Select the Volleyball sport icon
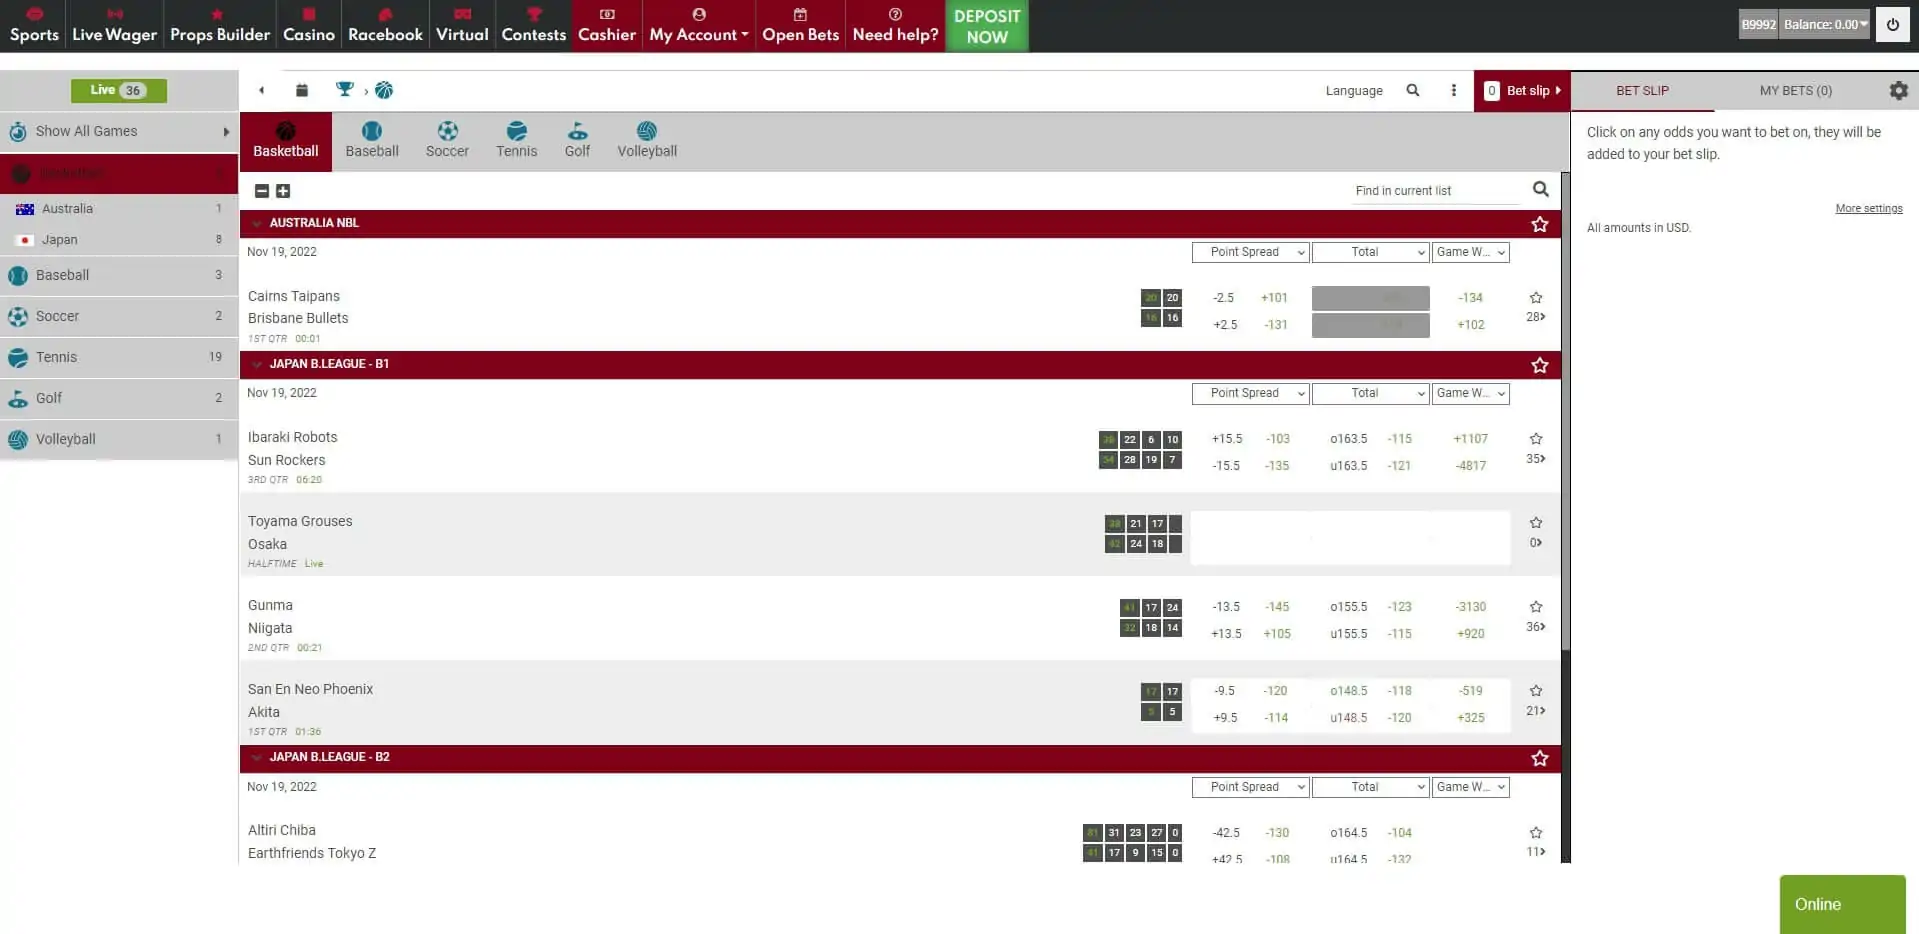The image size is (1919, 934). tap(646, 140)
